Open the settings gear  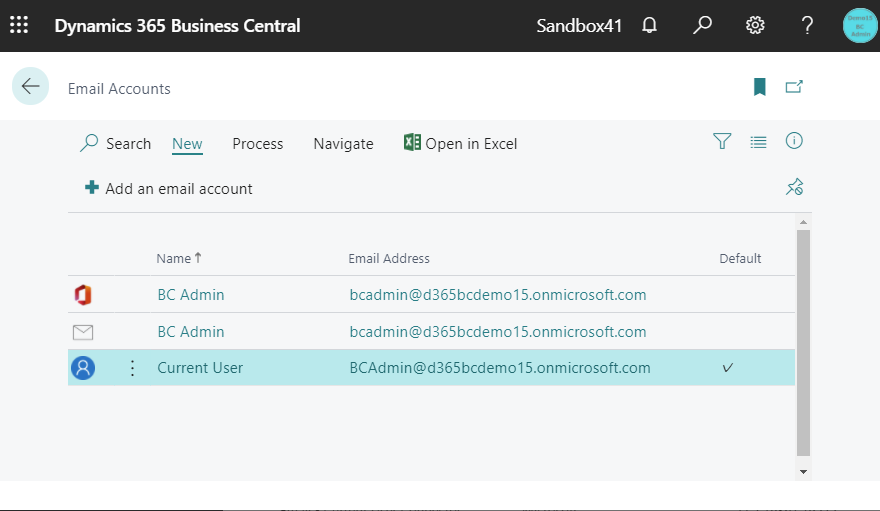pyautogui.click(x=755, y=25)
